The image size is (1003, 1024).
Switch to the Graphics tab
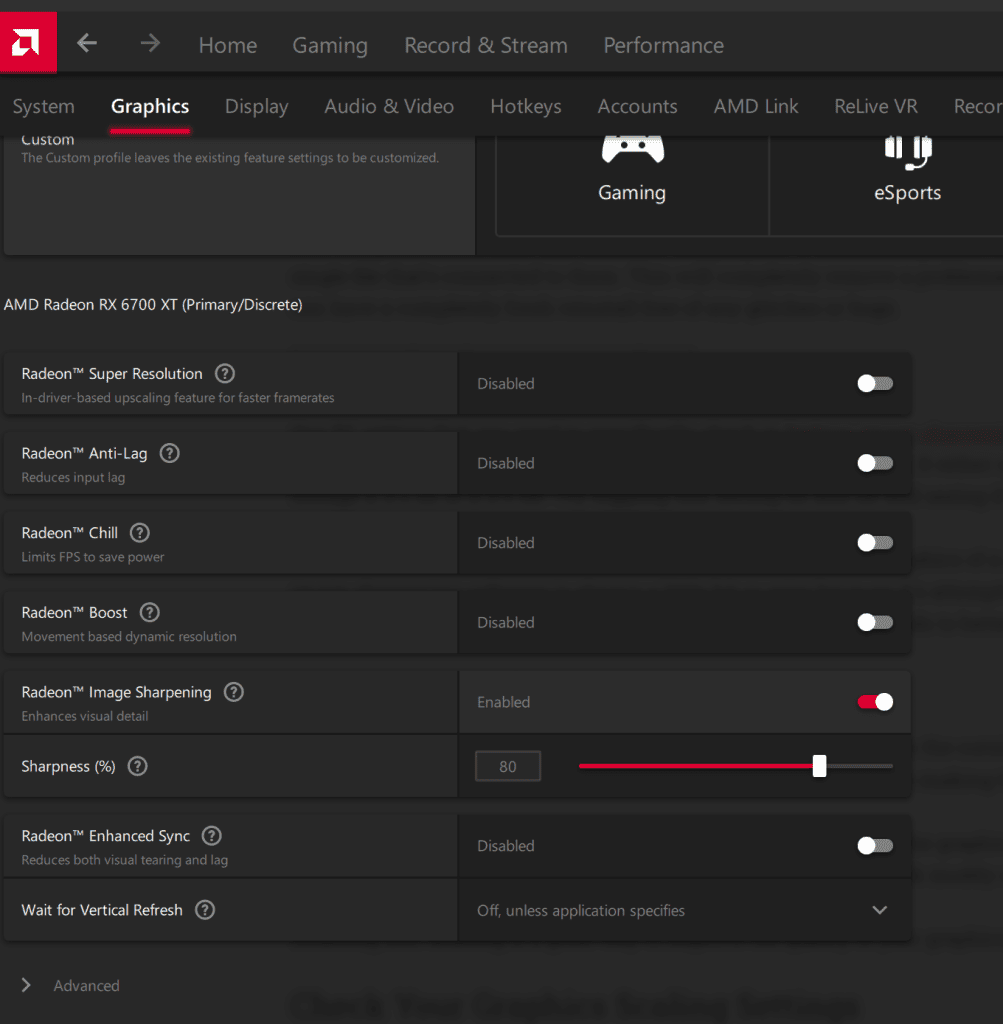[x=150, y=106]
